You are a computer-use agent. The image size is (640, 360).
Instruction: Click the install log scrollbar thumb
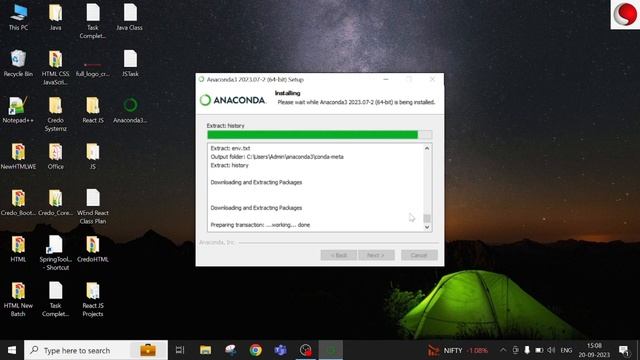427,218
